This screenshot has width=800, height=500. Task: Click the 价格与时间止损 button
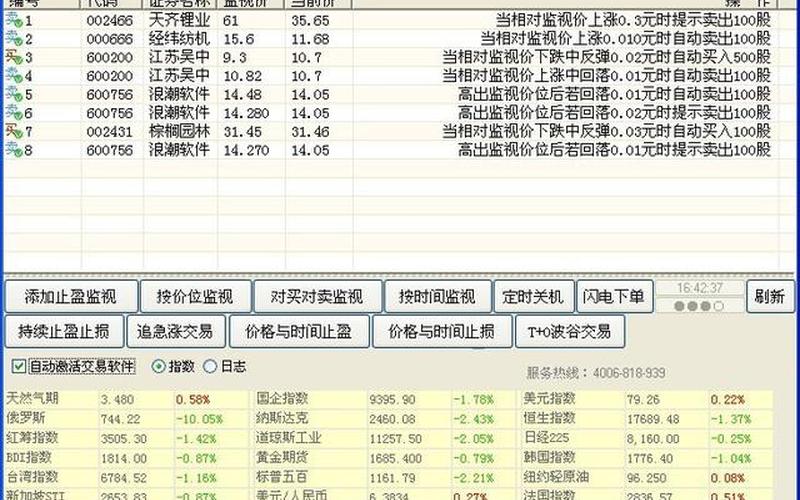click(x=442, y=332)
